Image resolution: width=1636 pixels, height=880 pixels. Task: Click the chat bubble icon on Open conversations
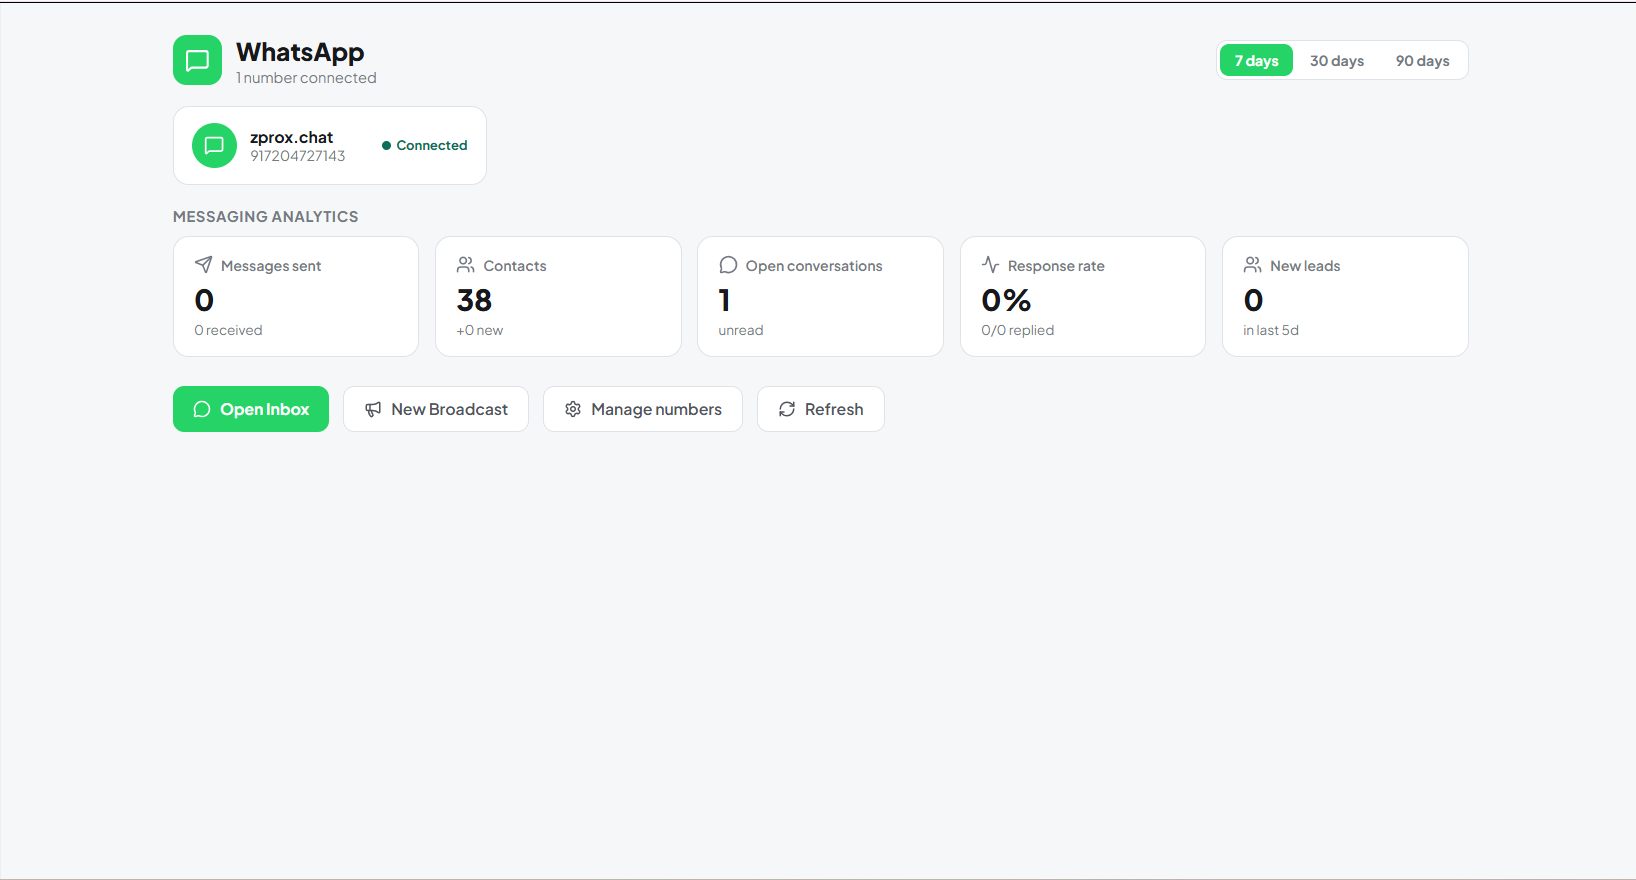pos(728,265)
